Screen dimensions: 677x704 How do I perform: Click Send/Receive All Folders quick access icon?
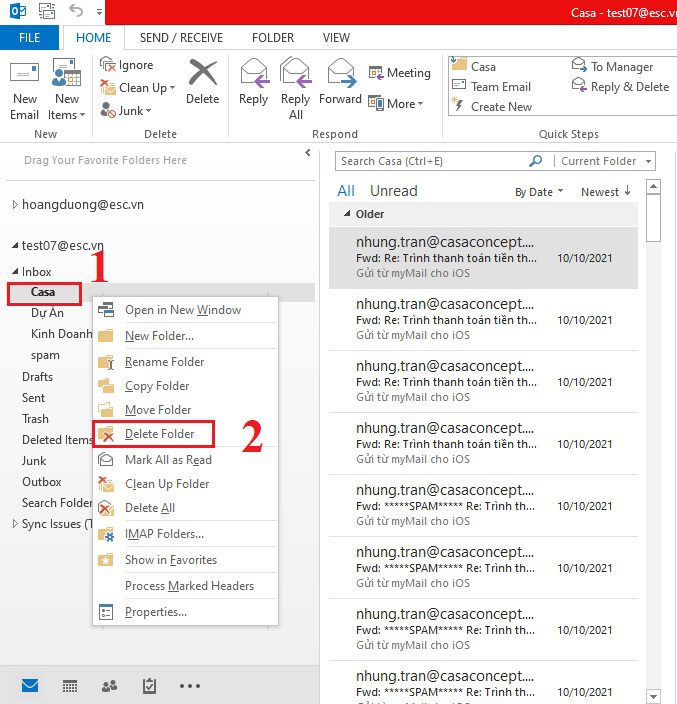pos(47,11)
